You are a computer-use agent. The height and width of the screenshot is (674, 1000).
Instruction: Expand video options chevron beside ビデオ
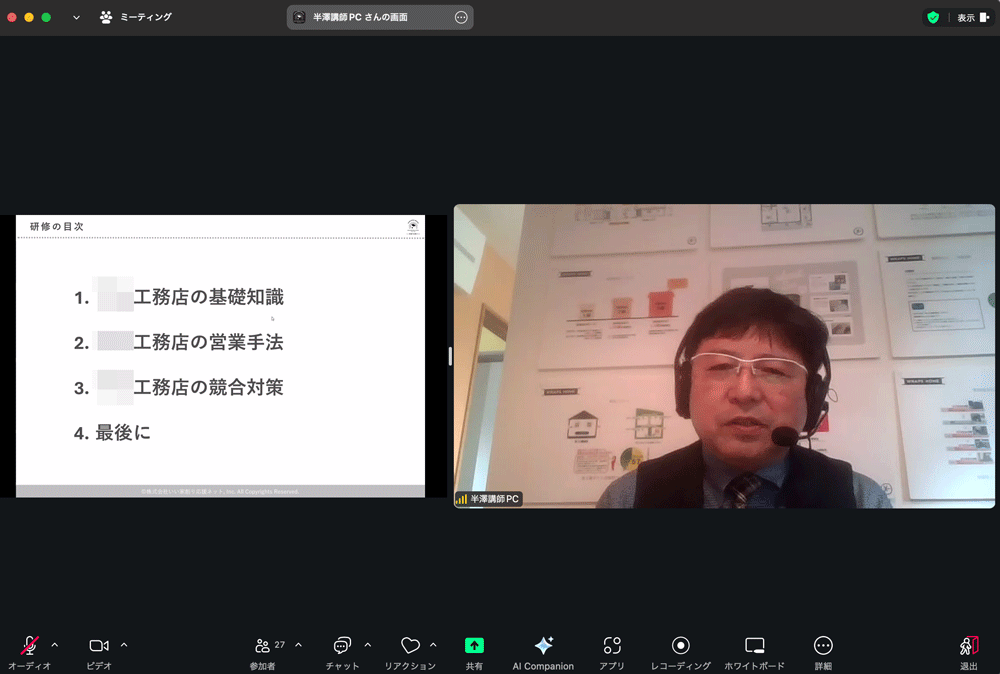point(124,645)
